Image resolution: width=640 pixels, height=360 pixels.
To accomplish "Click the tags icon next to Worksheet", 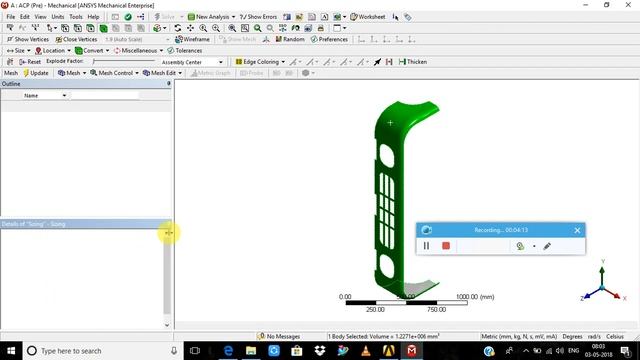I will pyautogui.click(x=408, y=17).
